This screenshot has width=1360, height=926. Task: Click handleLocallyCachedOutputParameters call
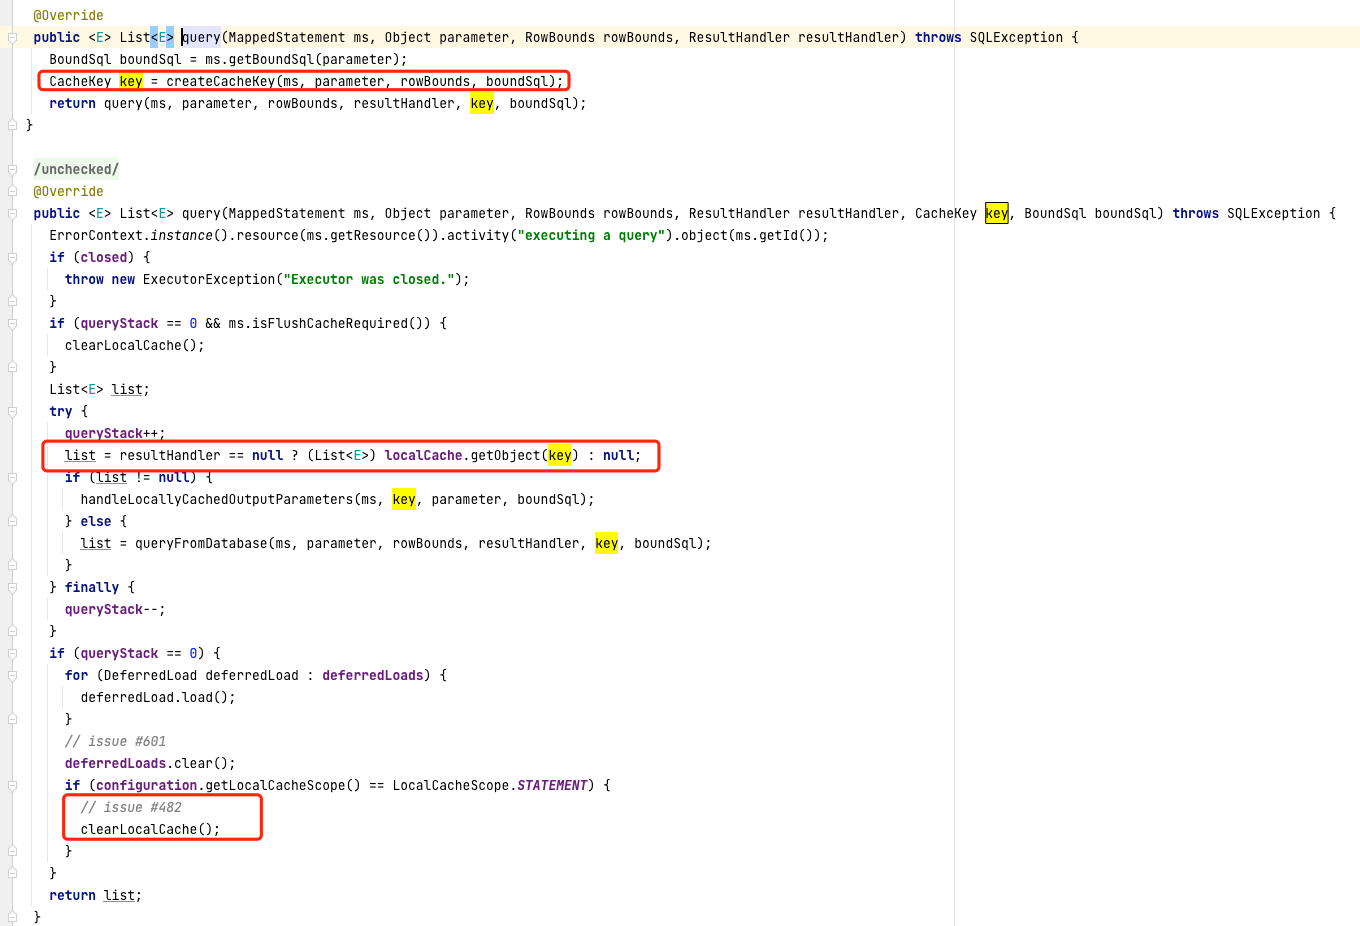(217, 499)
